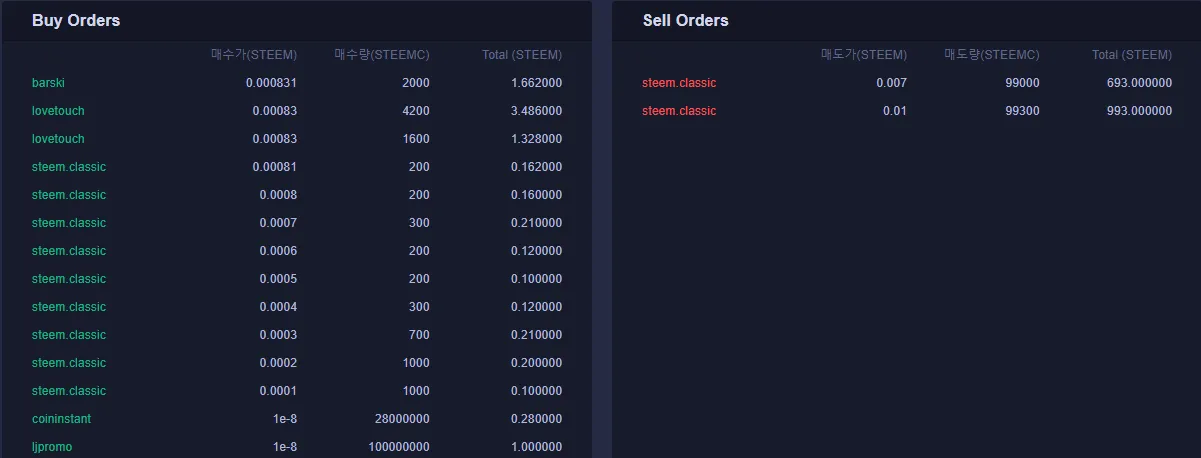The image size is (1201, 458).
Task: Click the 0.000831 price in barski's row
Action: coord(271,83)
